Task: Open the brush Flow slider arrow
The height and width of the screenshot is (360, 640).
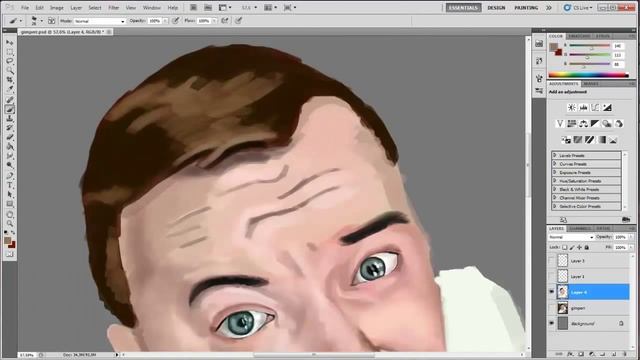Action: click(x=214, y=21)
